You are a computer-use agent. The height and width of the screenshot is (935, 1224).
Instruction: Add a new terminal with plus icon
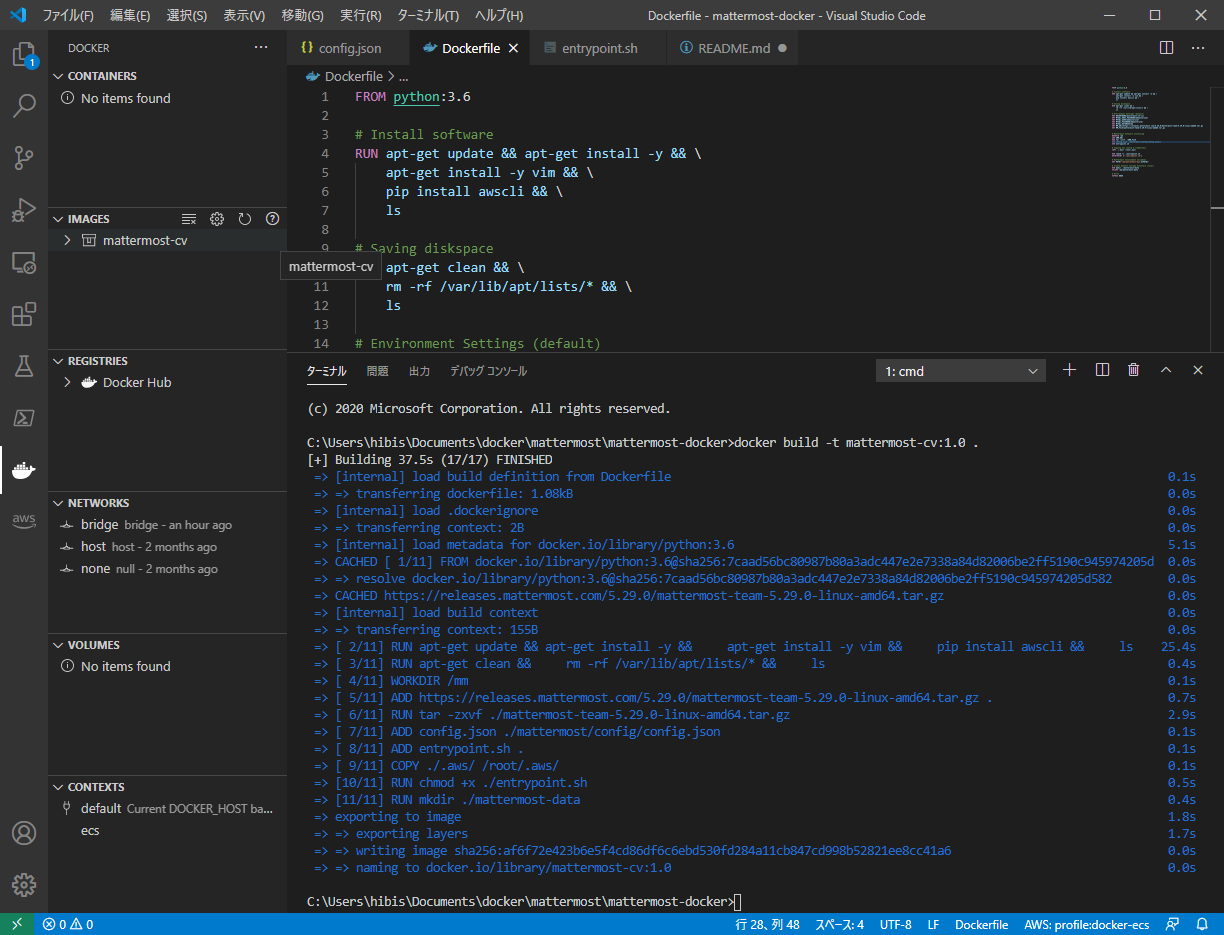tap(1069, 370)
